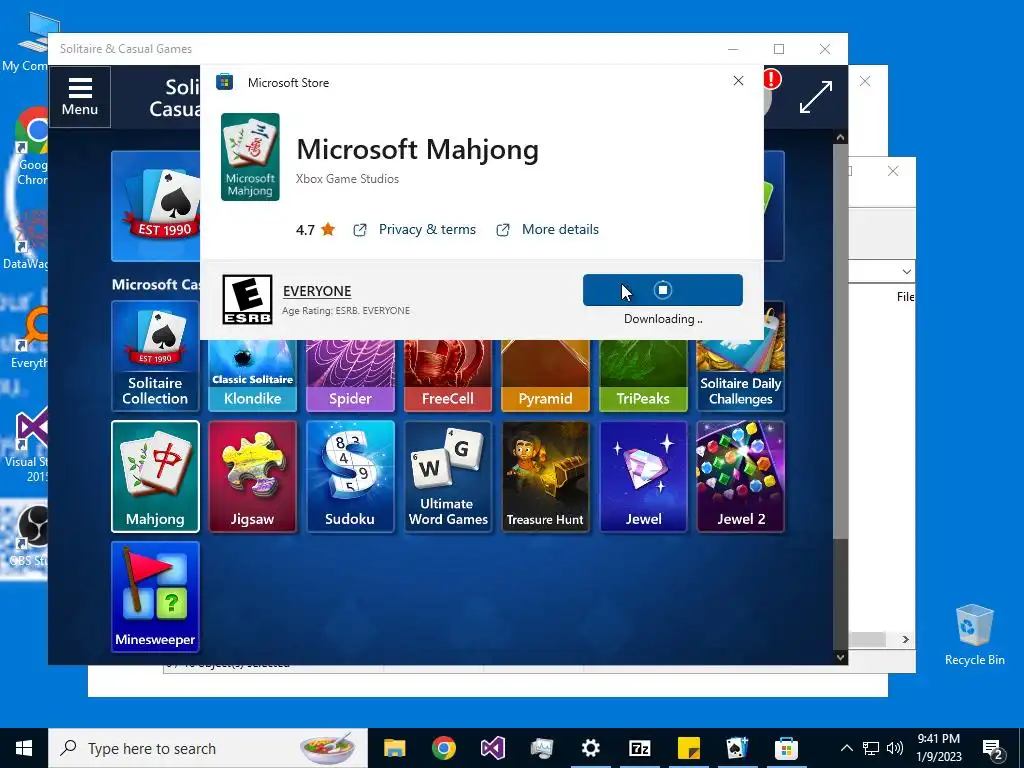The image size is (1024, 768).
Task: Click the Microsoft Store logo icon
Action: [225, 82]
